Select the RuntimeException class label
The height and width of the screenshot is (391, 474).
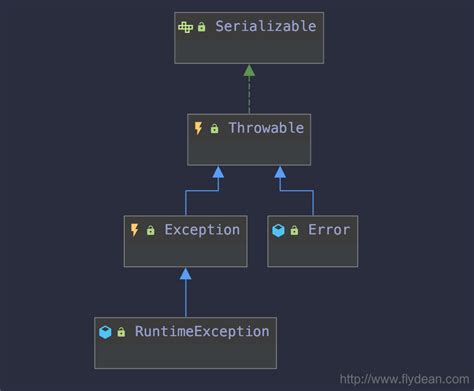coord(202,332)
